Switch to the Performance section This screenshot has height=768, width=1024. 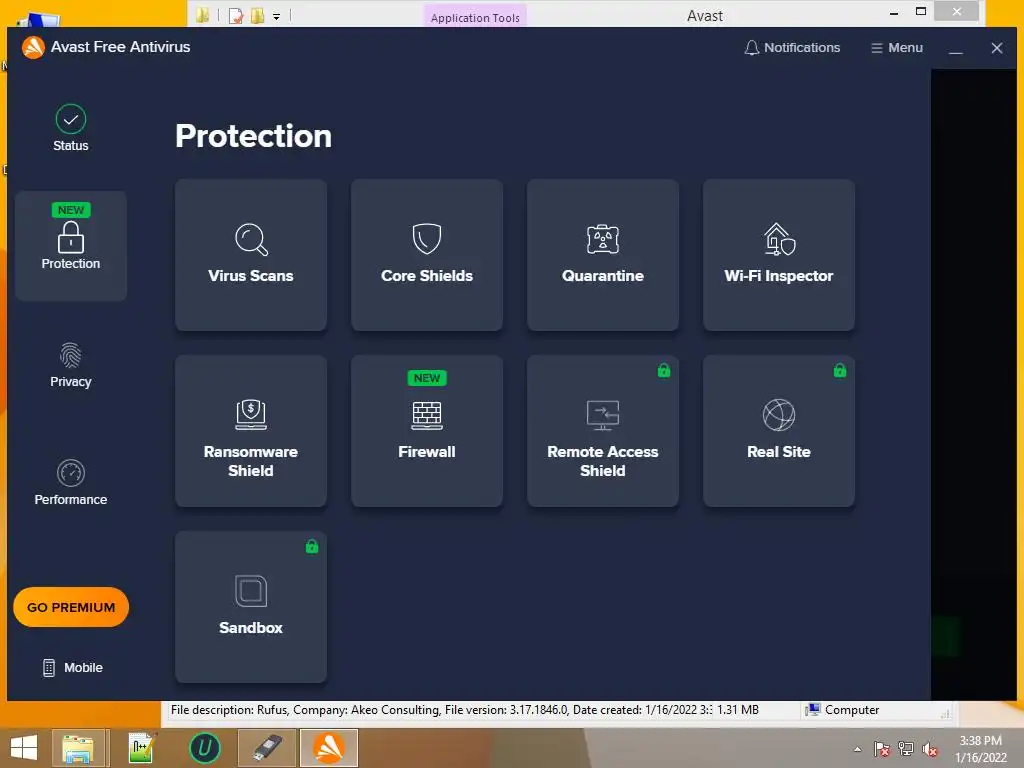pos(71,483)
